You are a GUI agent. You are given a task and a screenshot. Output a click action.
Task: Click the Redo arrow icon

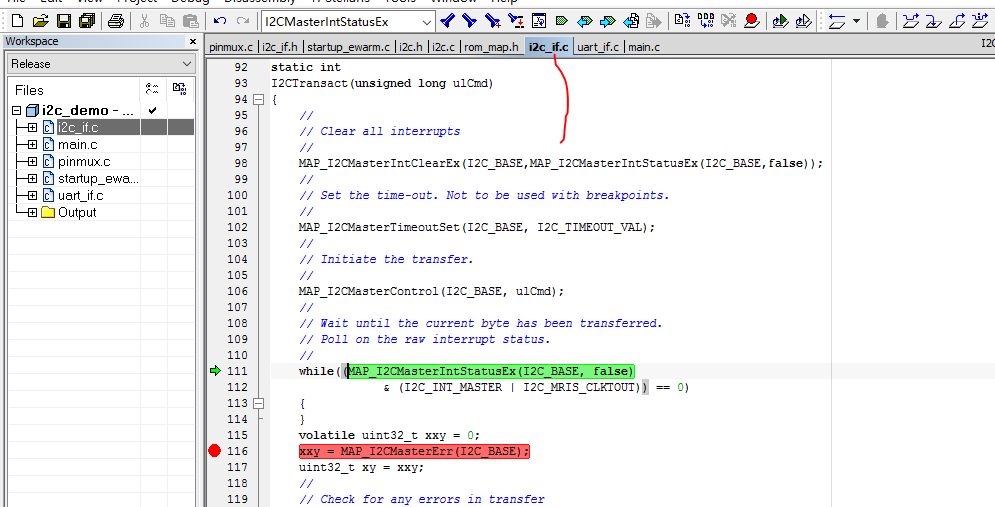[242, 21]
